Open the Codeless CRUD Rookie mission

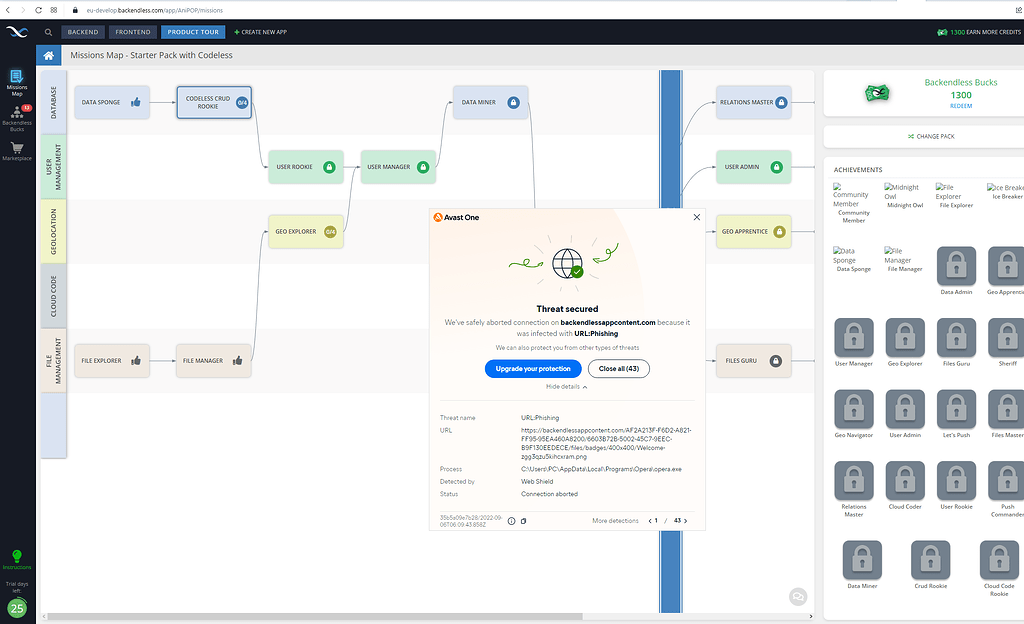pos(214,102)
